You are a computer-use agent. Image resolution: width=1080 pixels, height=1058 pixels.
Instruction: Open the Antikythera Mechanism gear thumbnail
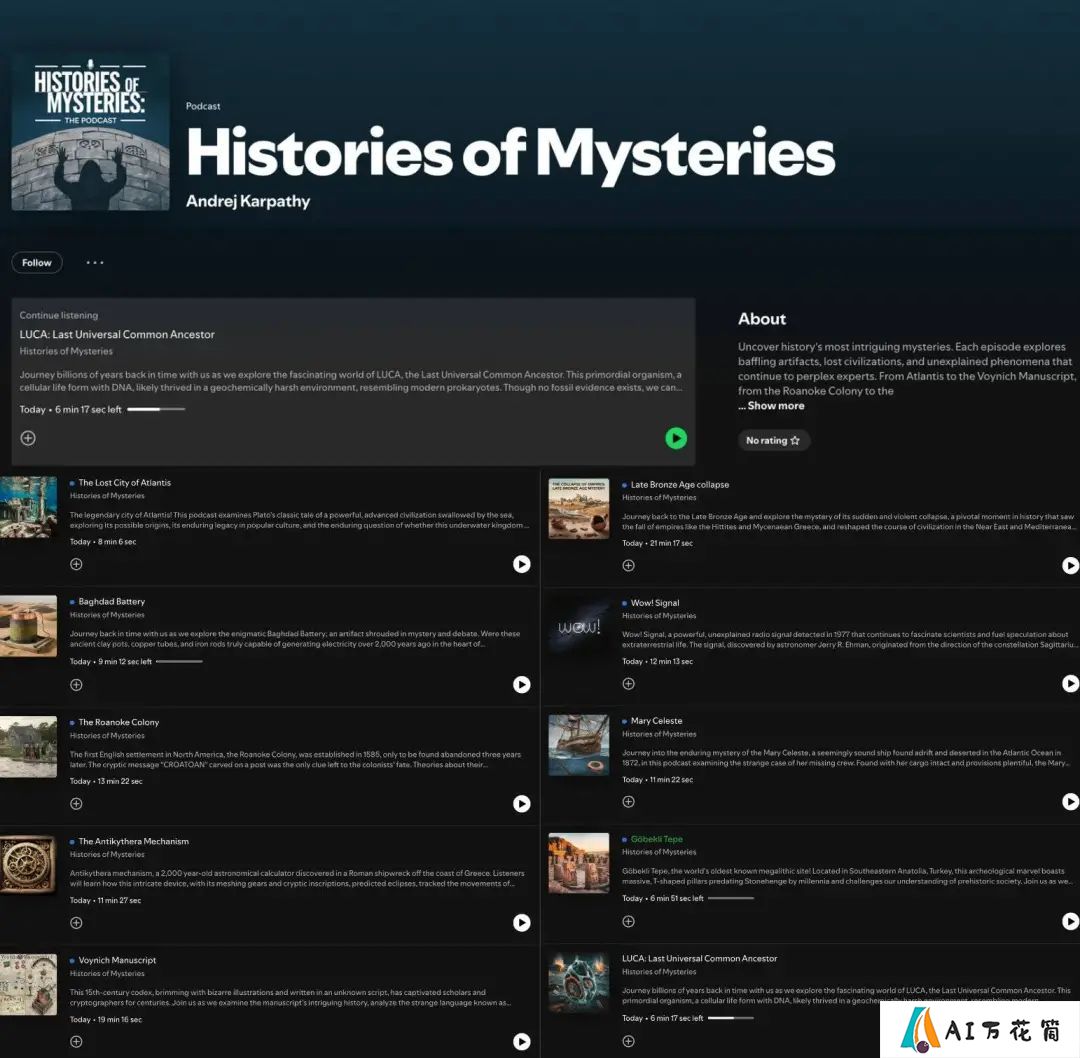(x=28, y=865)
